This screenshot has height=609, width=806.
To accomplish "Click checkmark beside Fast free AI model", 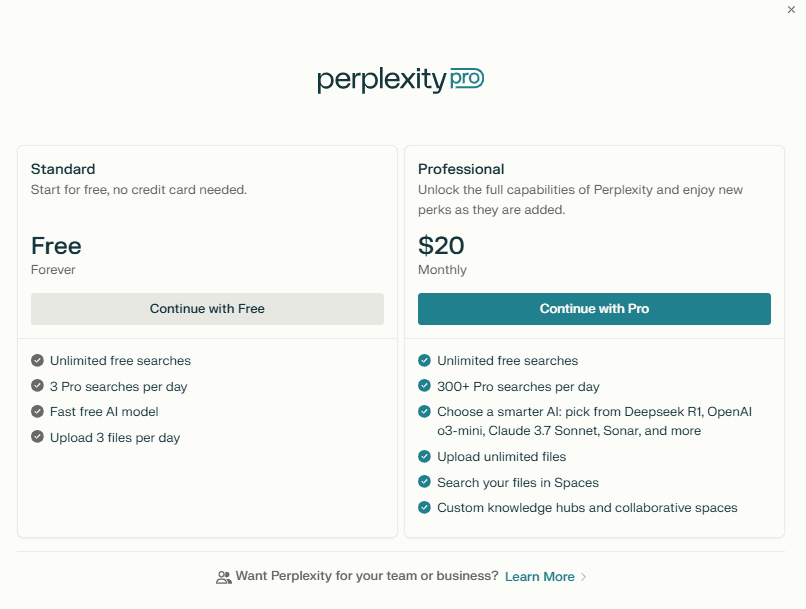I will (38, 412).
